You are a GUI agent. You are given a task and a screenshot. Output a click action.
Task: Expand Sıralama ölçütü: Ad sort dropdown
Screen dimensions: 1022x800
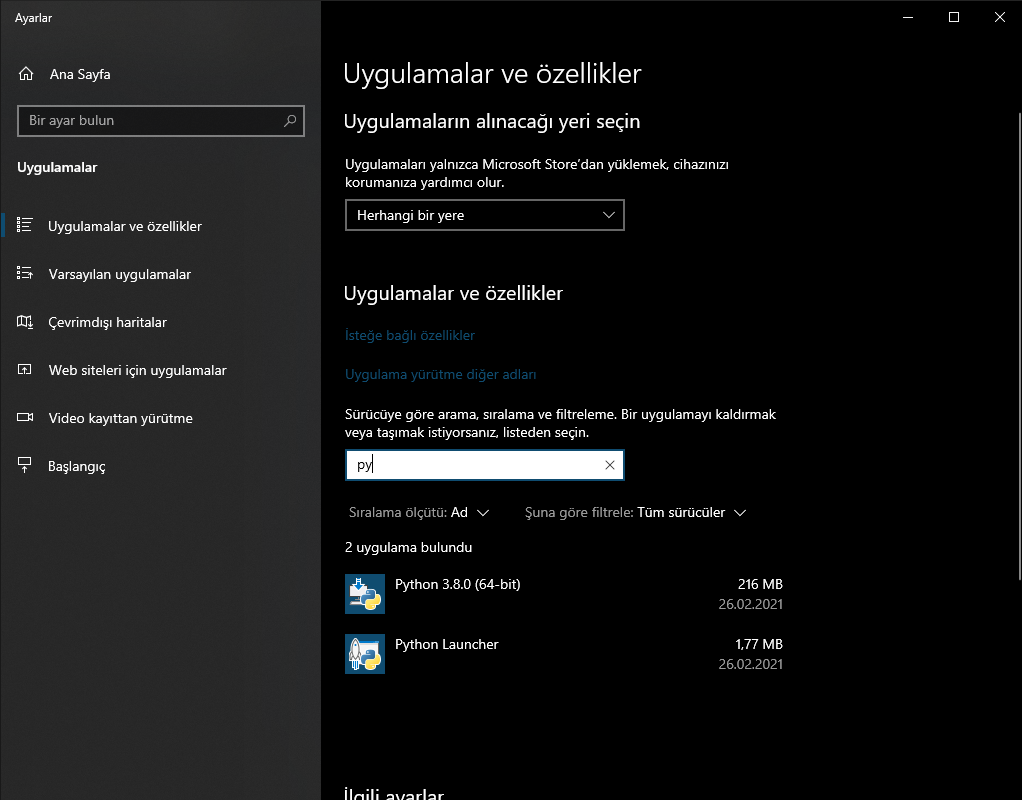(x=418, y=512)
